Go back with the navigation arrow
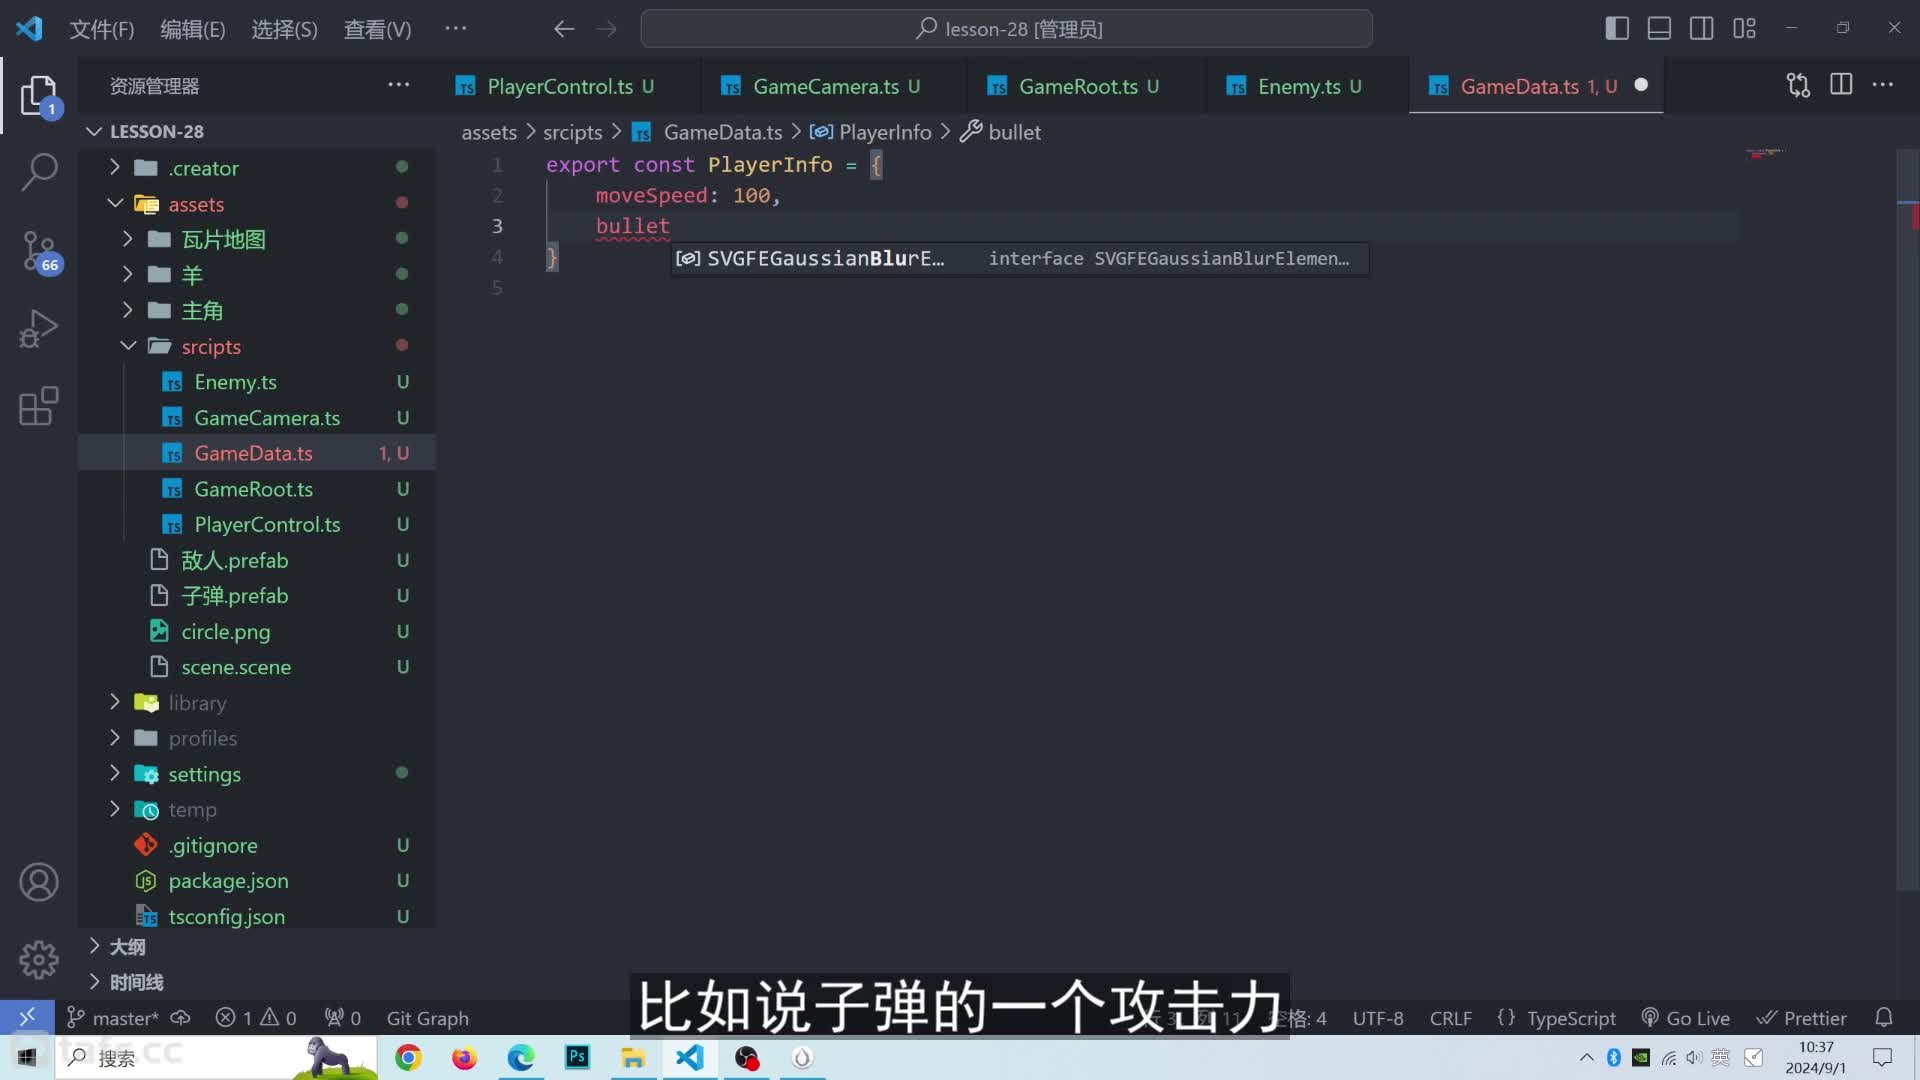This screenshot has width=1920, height=1080. 564,29
